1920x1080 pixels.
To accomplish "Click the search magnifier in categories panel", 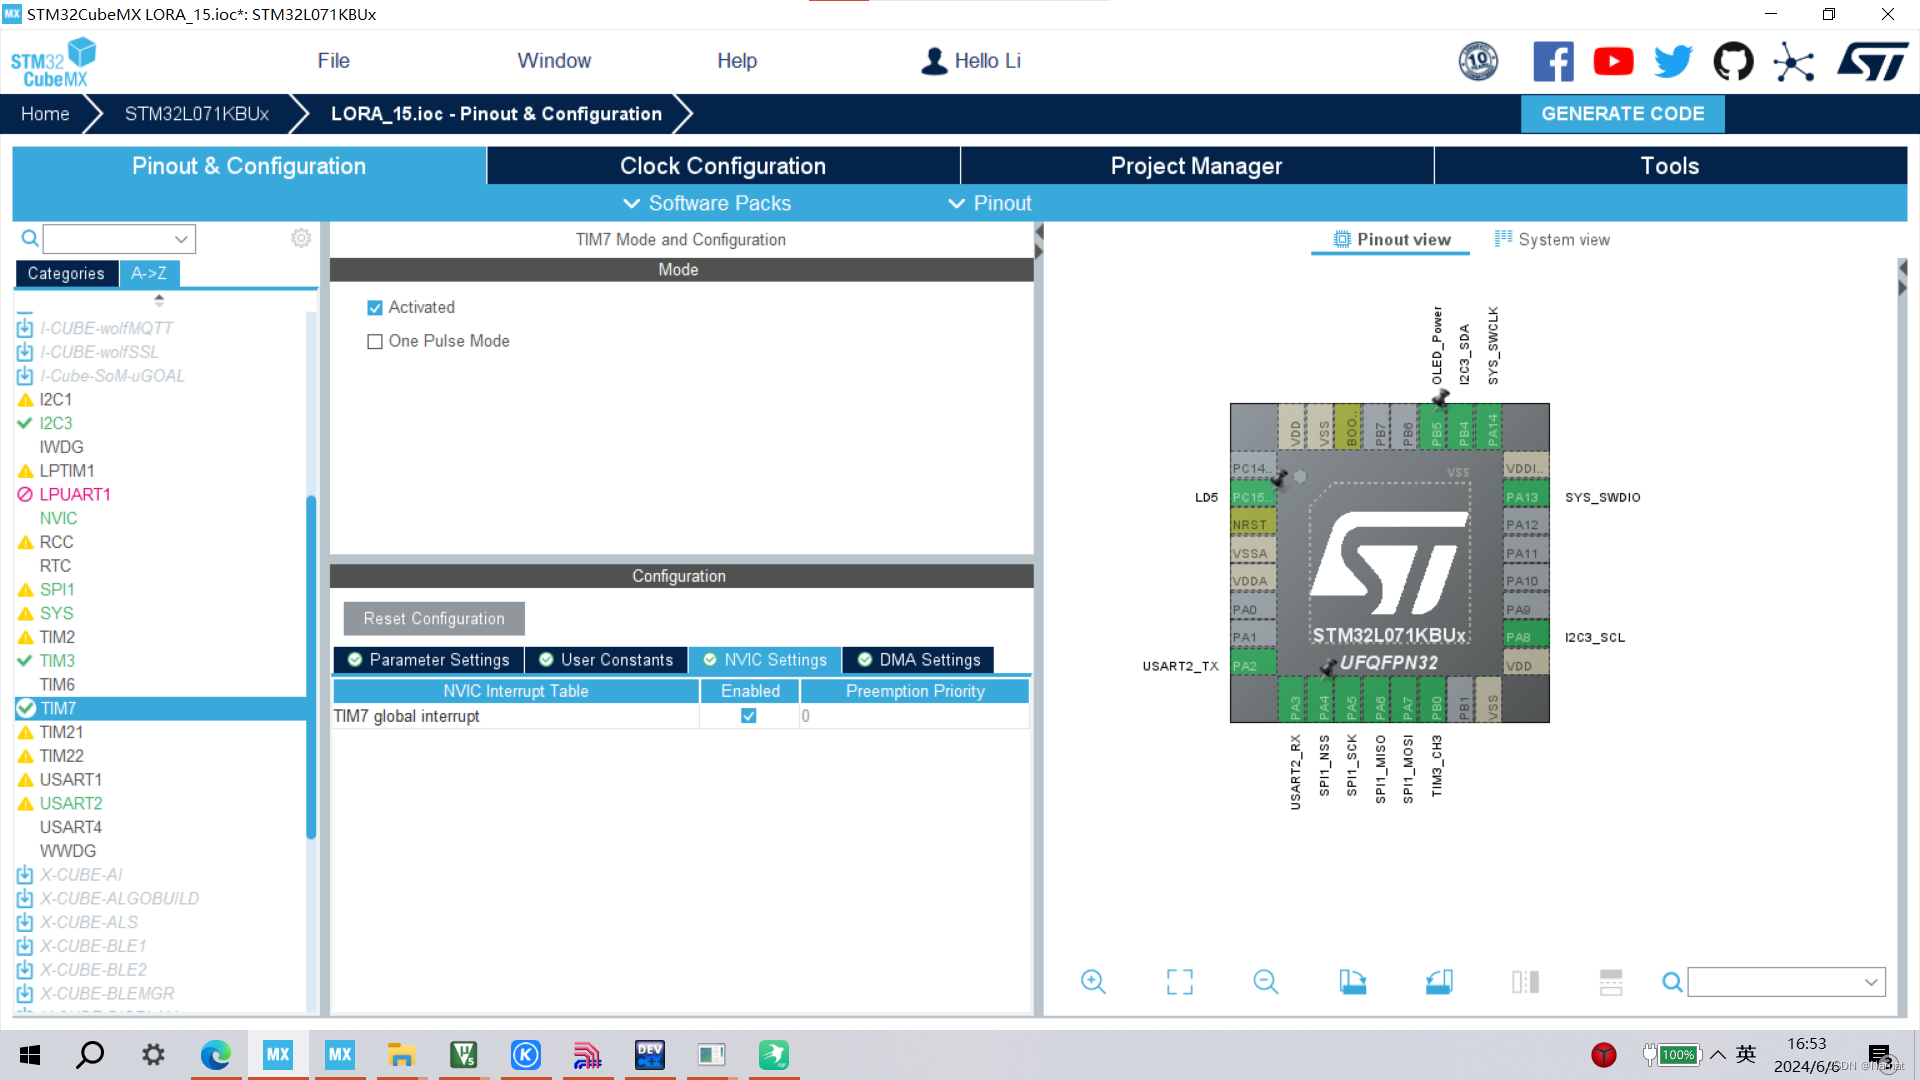I will (x=30, y=238).
